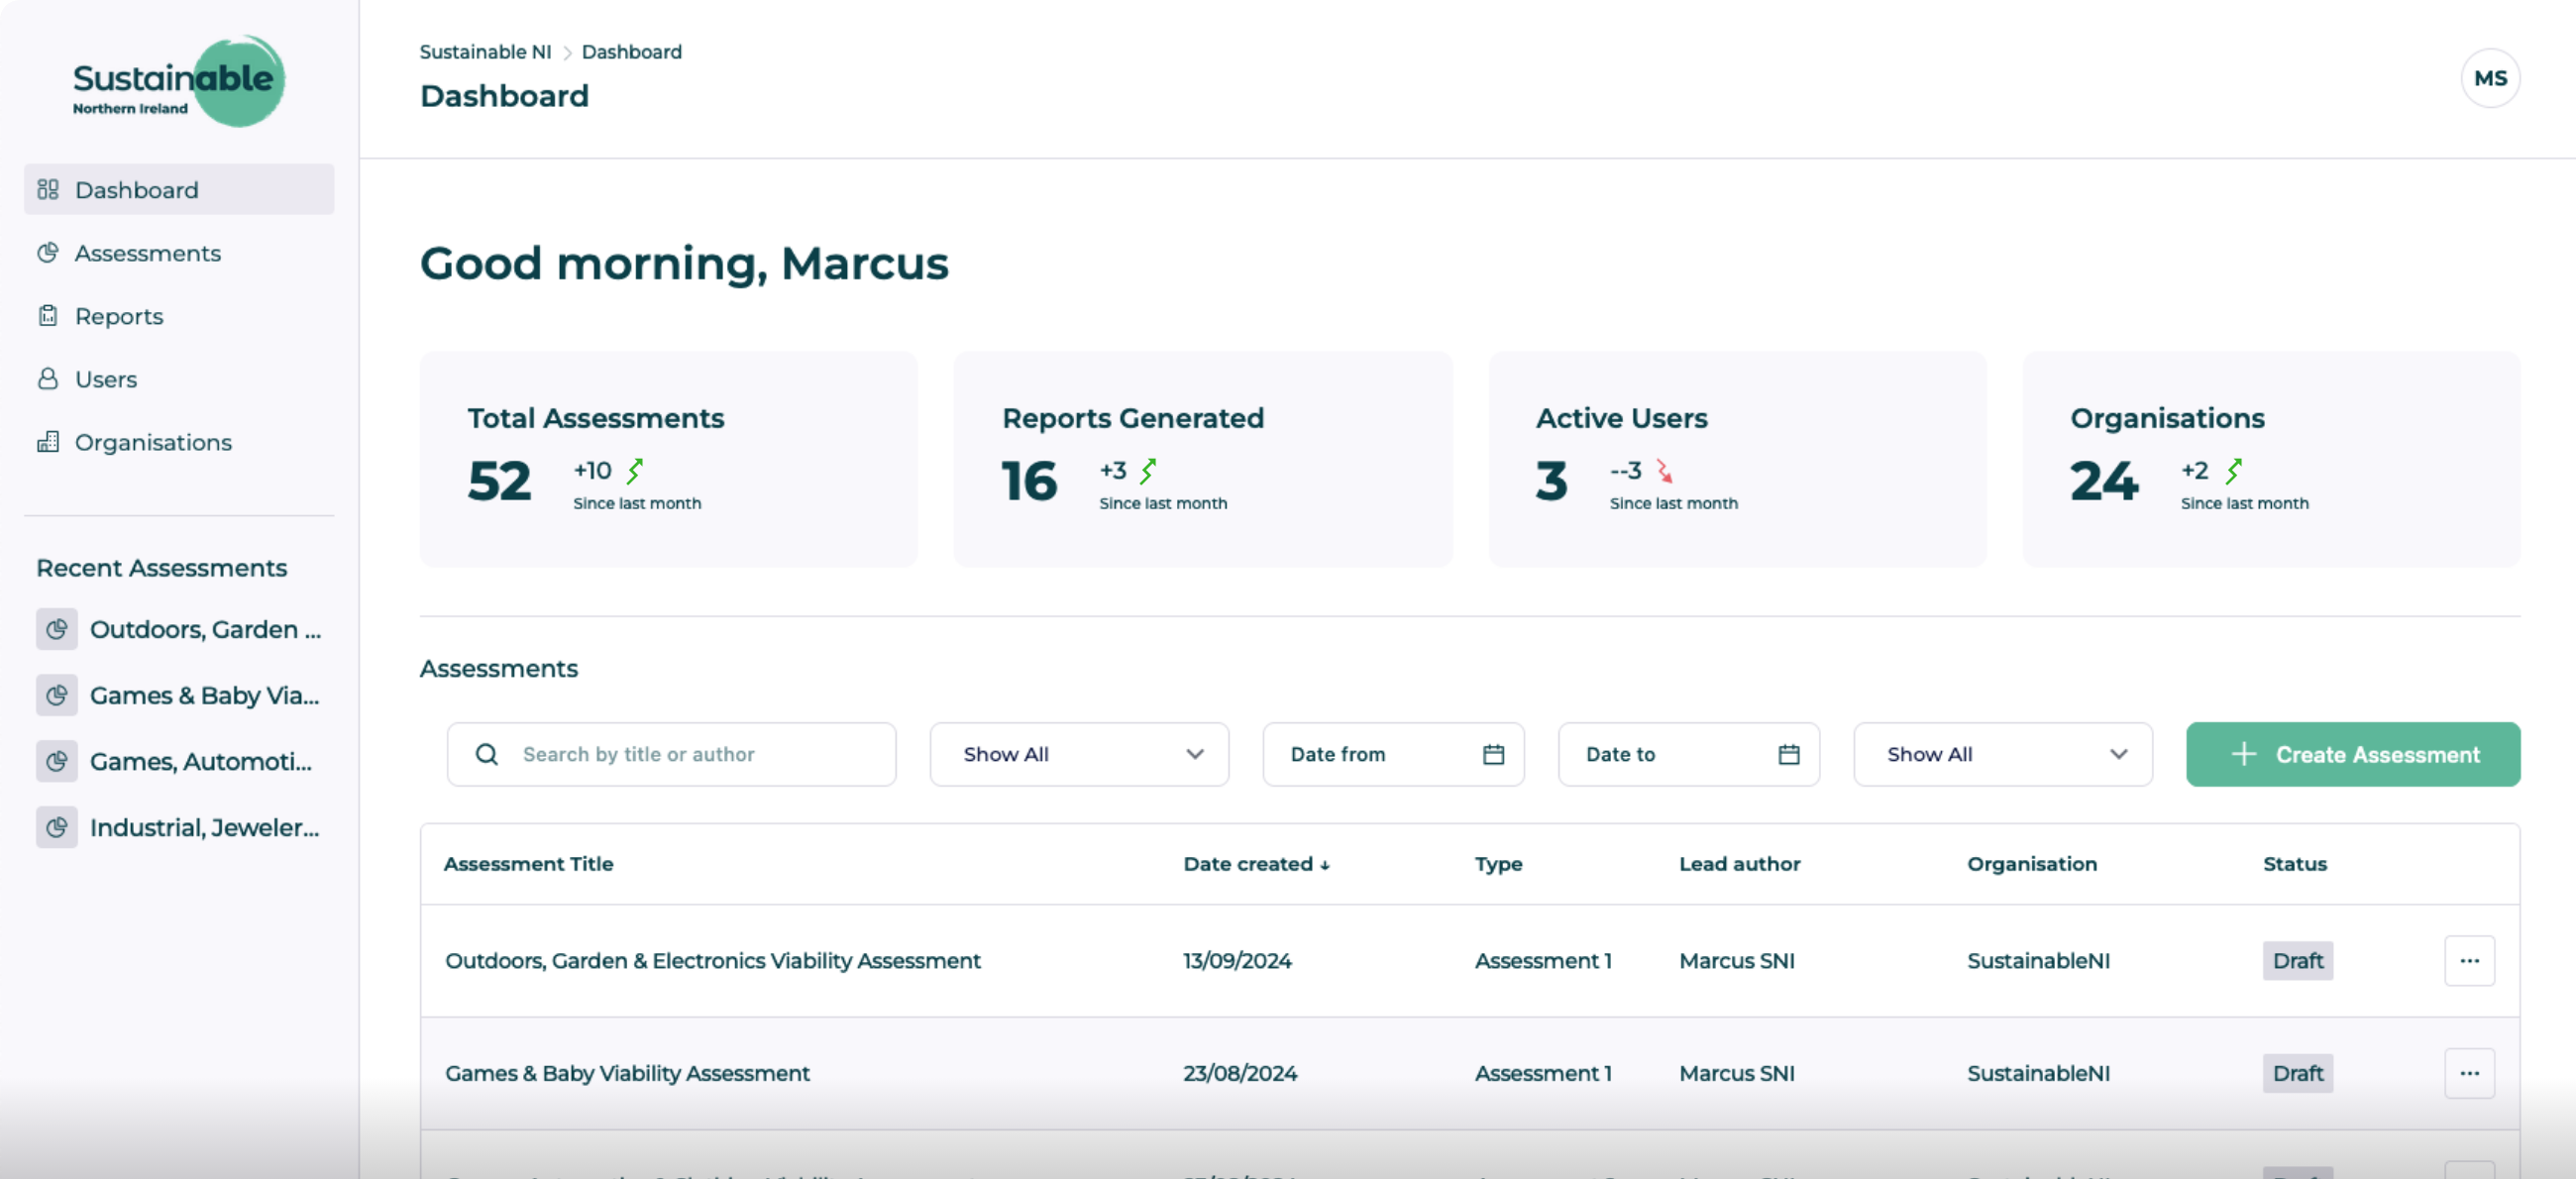Open the MS user avatar menu

2489,78
